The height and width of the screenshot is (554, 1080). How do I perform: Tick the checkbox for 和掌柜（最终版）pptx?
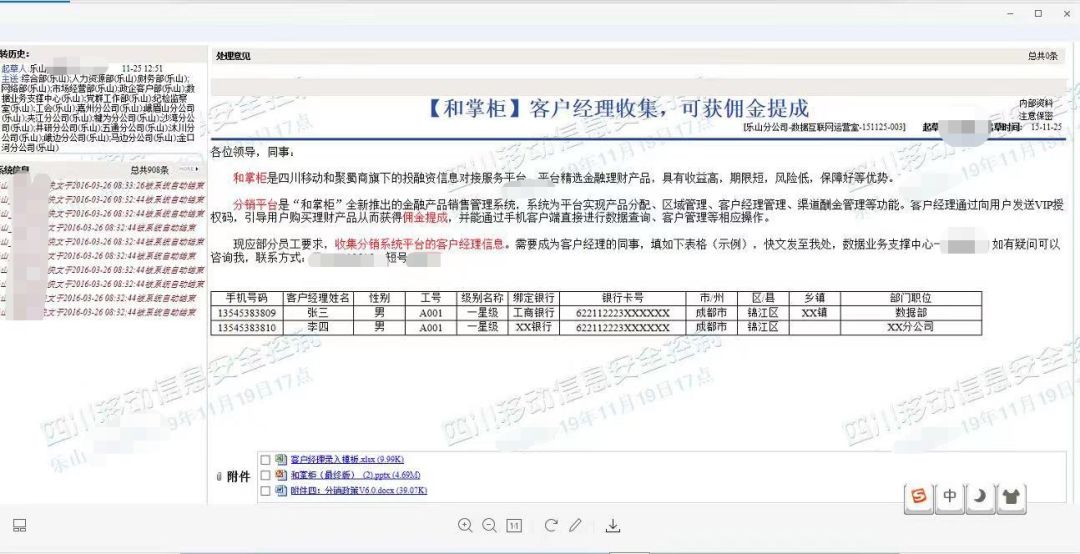[265, 475]
